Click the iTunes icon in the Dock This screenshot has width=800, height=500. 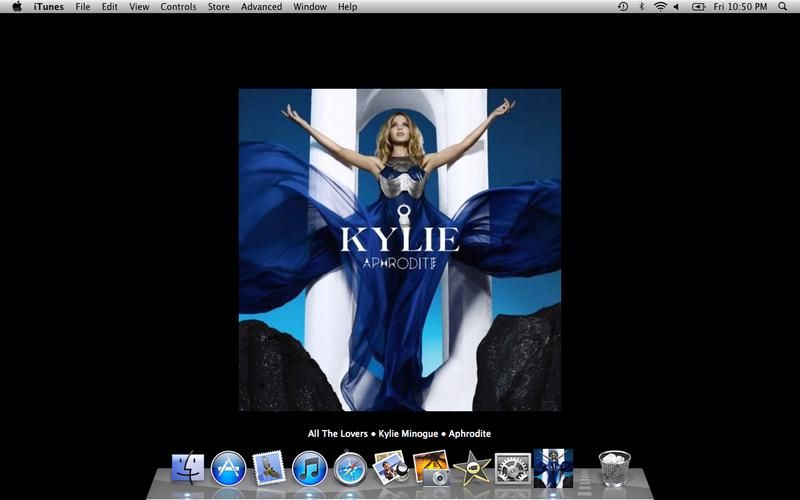pyautogui.click(x=310, y=468)
